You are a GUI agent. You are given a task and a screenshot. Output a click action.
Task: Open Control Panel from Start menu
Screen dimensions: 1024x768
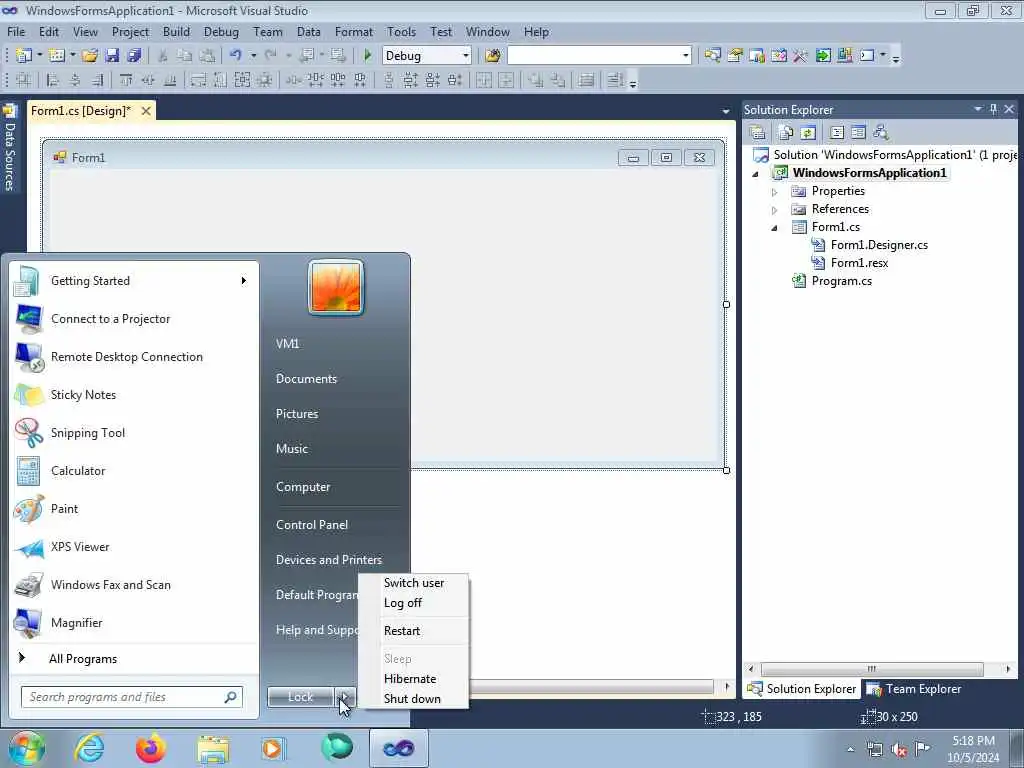(x=312, y=525)
